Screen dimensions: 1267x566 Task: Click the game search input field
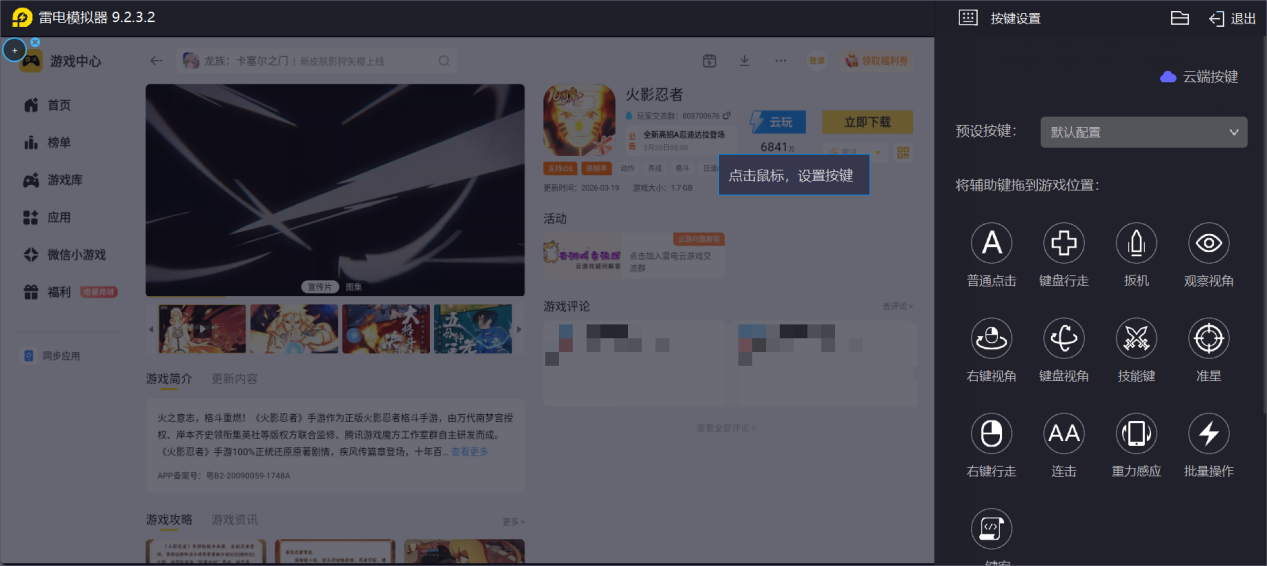[x=318, y=61]
